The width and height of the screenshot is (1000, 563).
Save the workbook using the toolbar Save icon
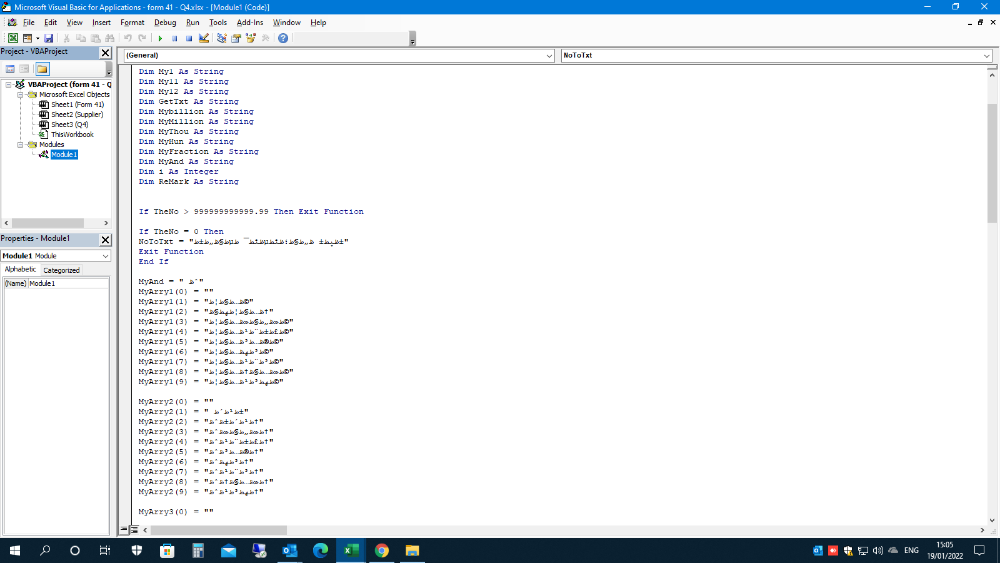click(x=48, y=38)
